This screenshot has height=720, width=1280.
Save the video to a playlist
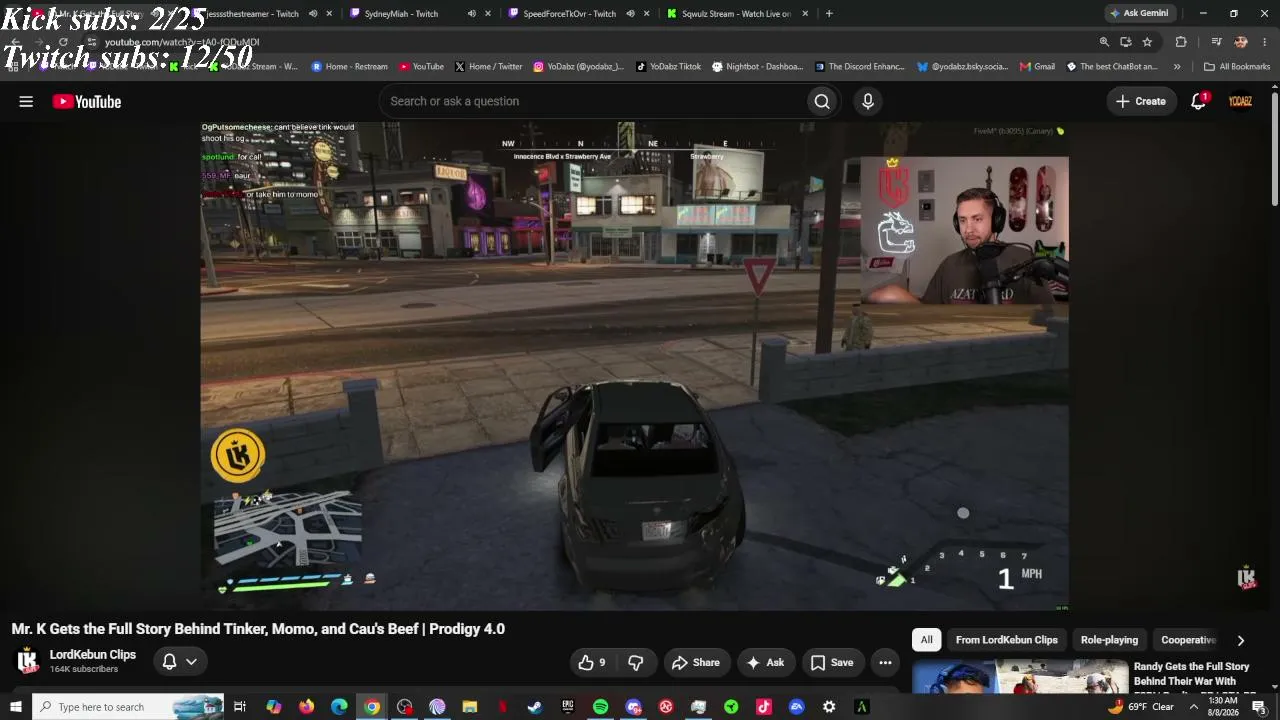tap(832, 662)
